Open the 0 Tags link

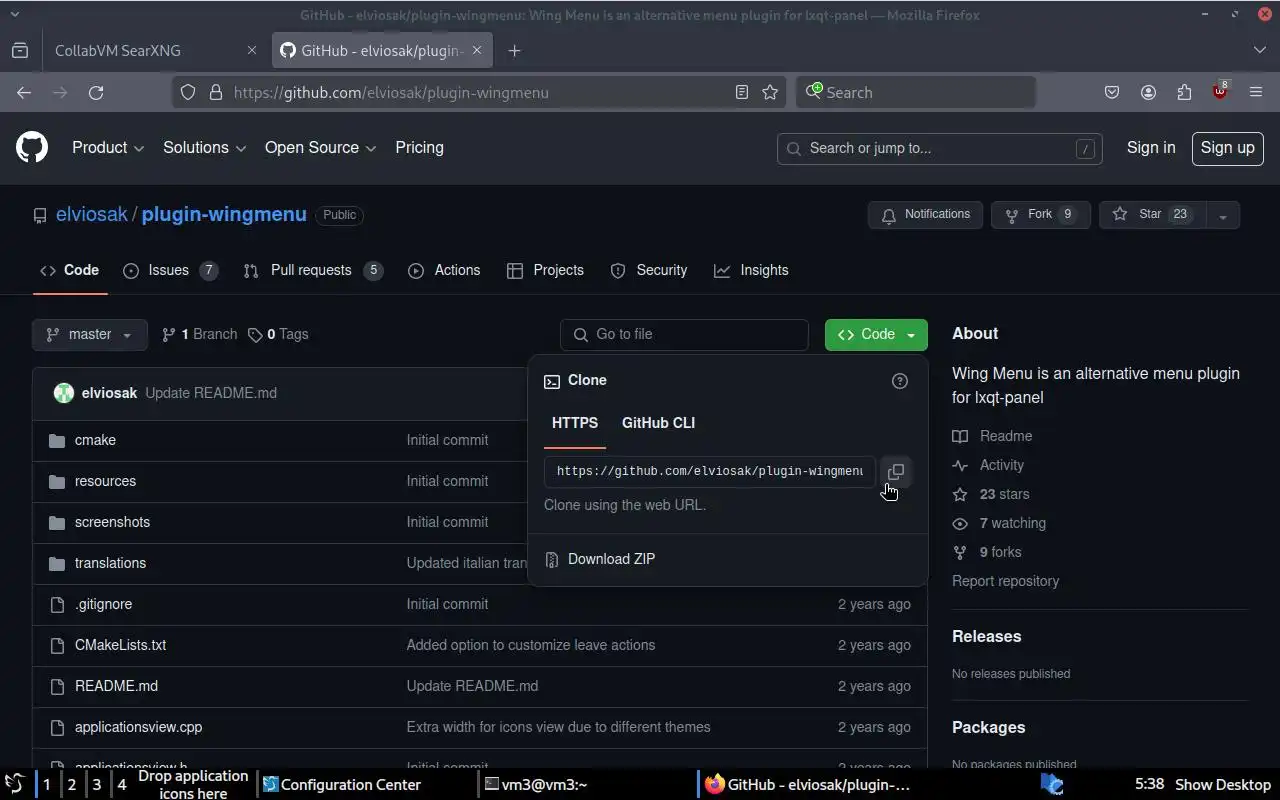278,334
